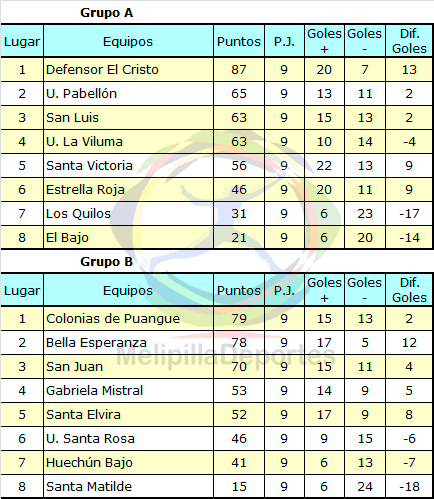Click the Equipos header in Grupo B
Screen dimensions: 434x499
[x=128, y=290]
